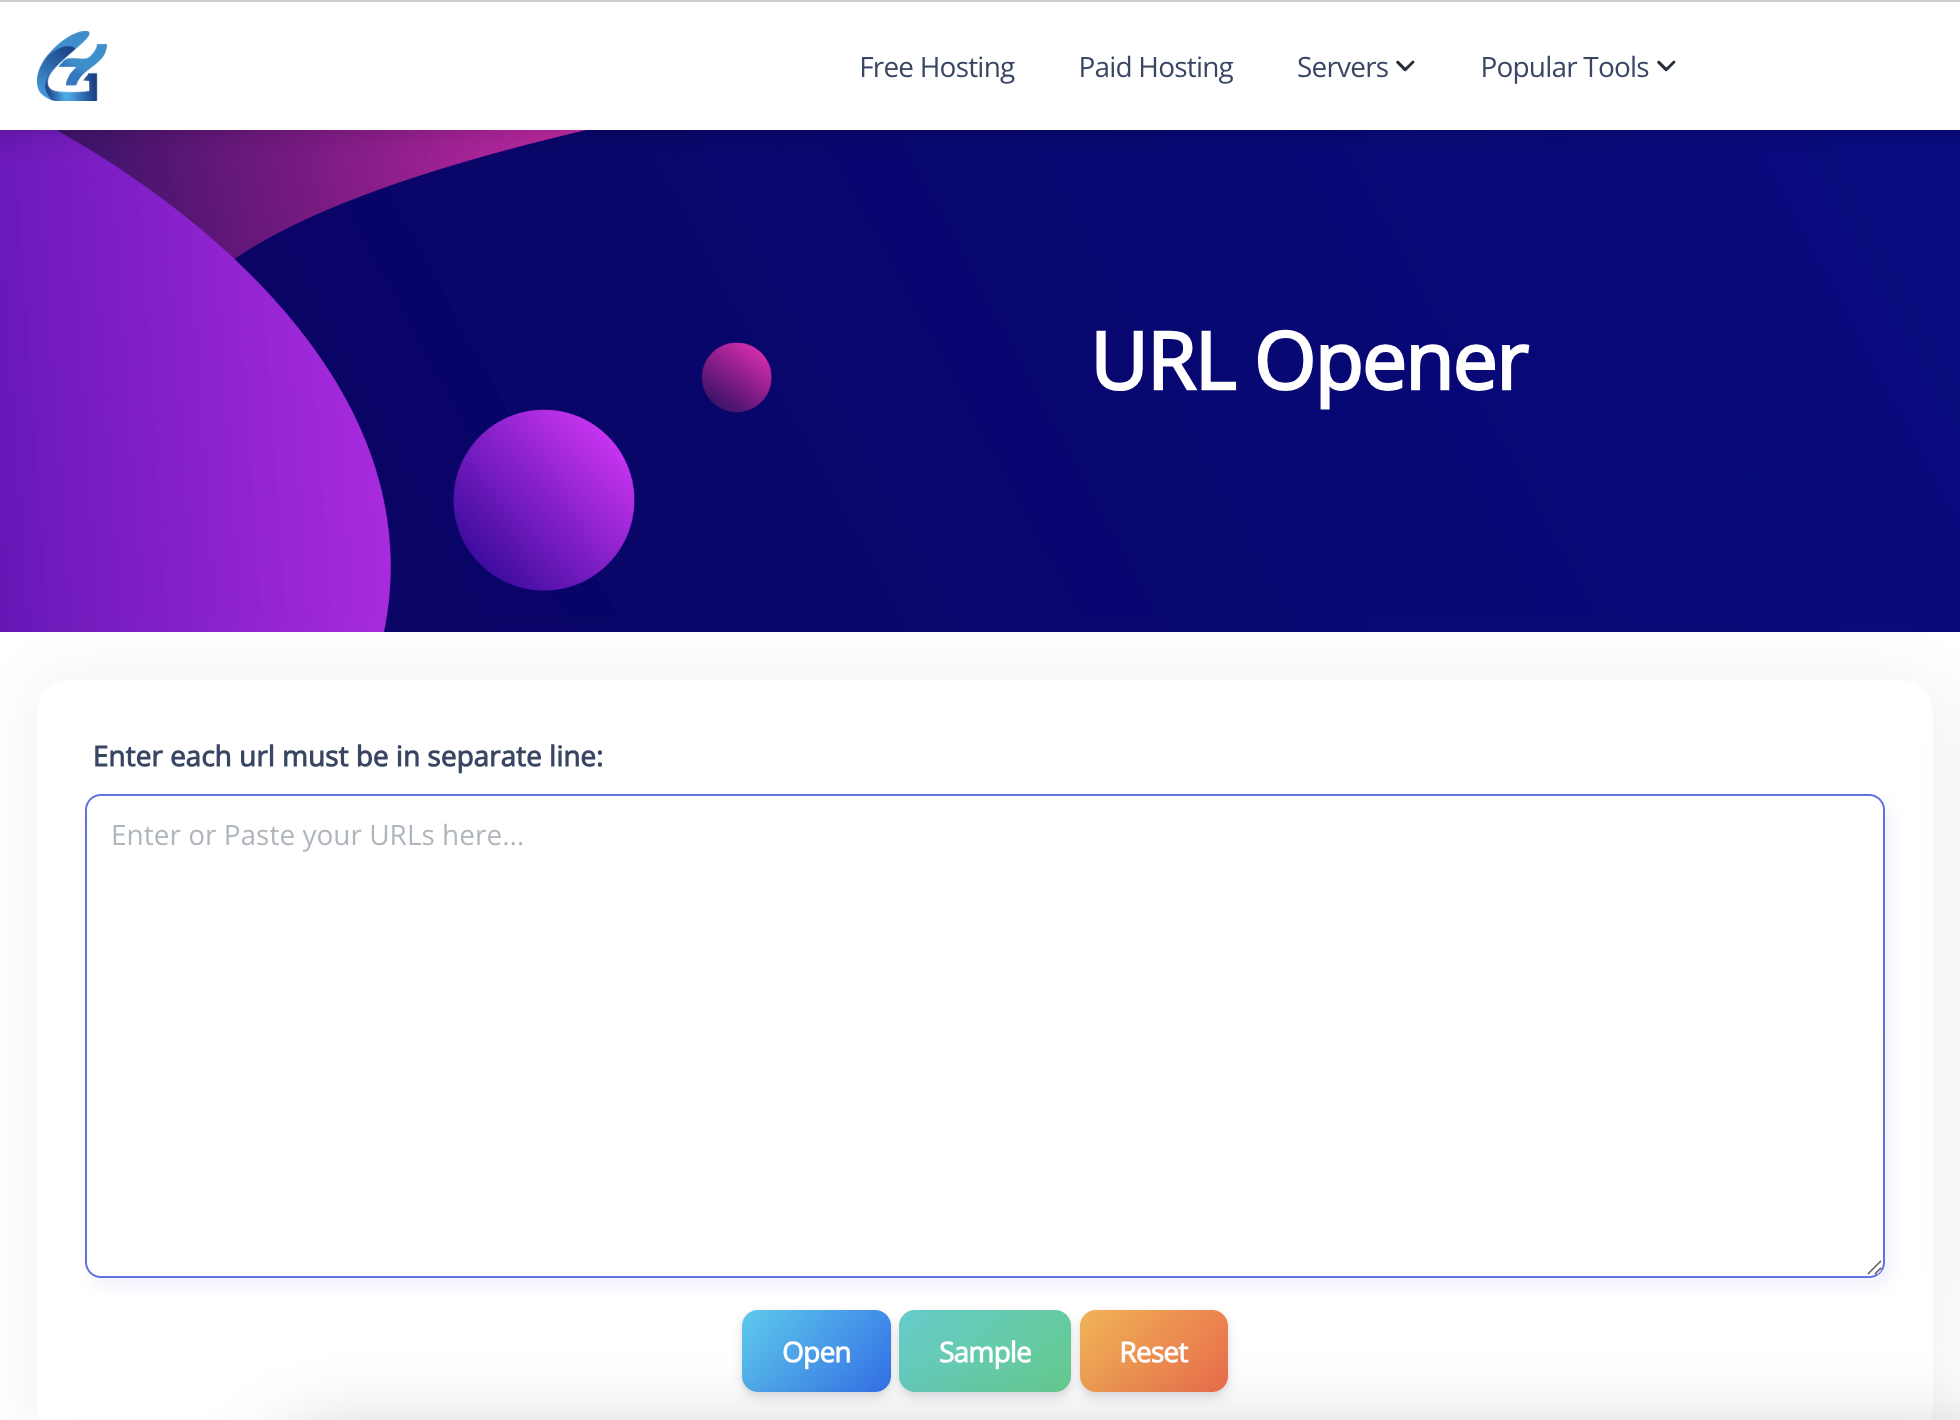Click the placeholder text 'Enter or Paste your URLs'
Screen dimensions: 1960x1420
pos(317,835)
